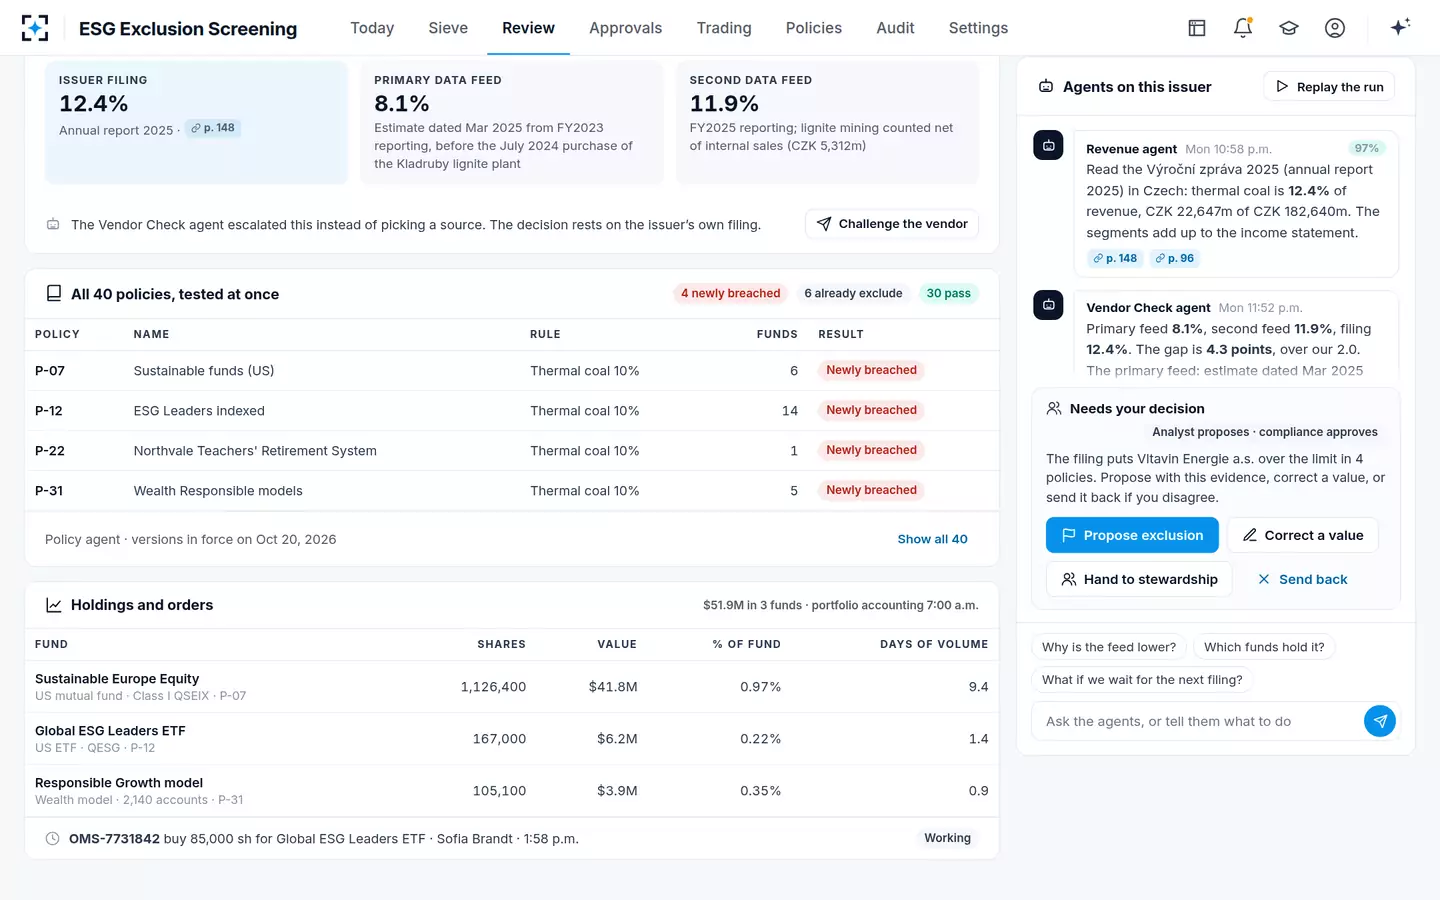Select the P-07 Sustainable funds (US) row
The image size is (1440, 900).
point(512,371)
